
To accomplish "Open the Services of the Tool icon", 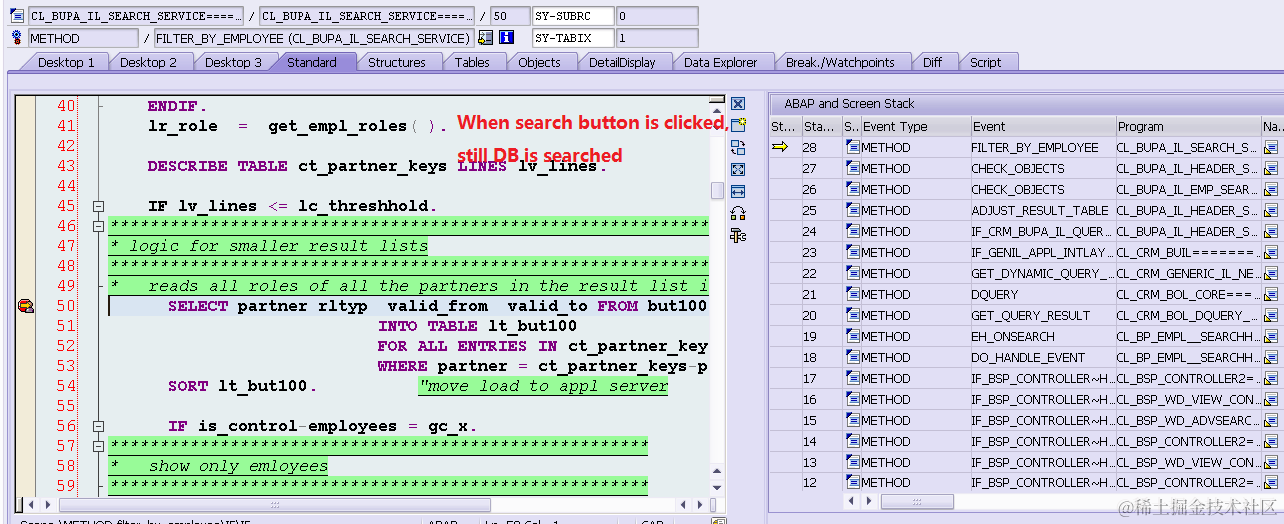I will 738,213.
